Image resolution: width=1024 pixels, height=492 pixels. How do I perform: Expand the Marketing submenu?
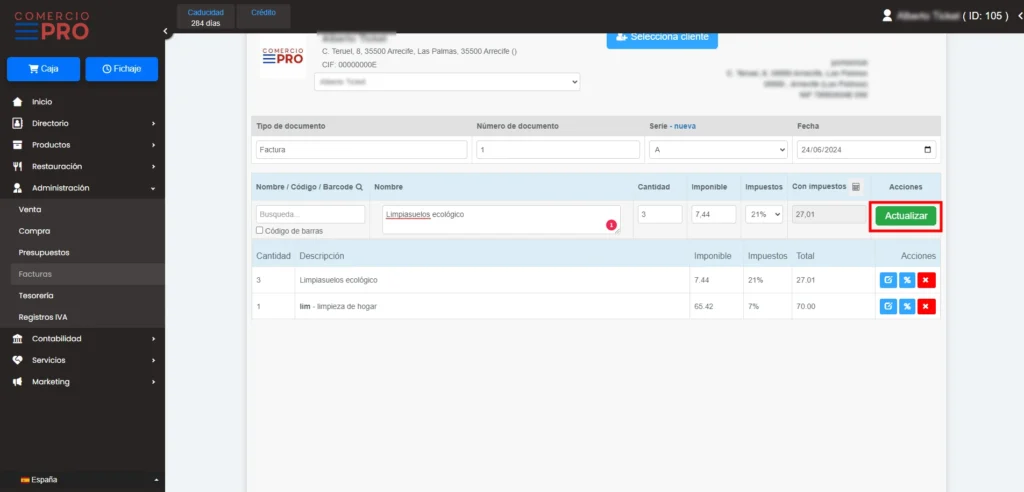153,382
